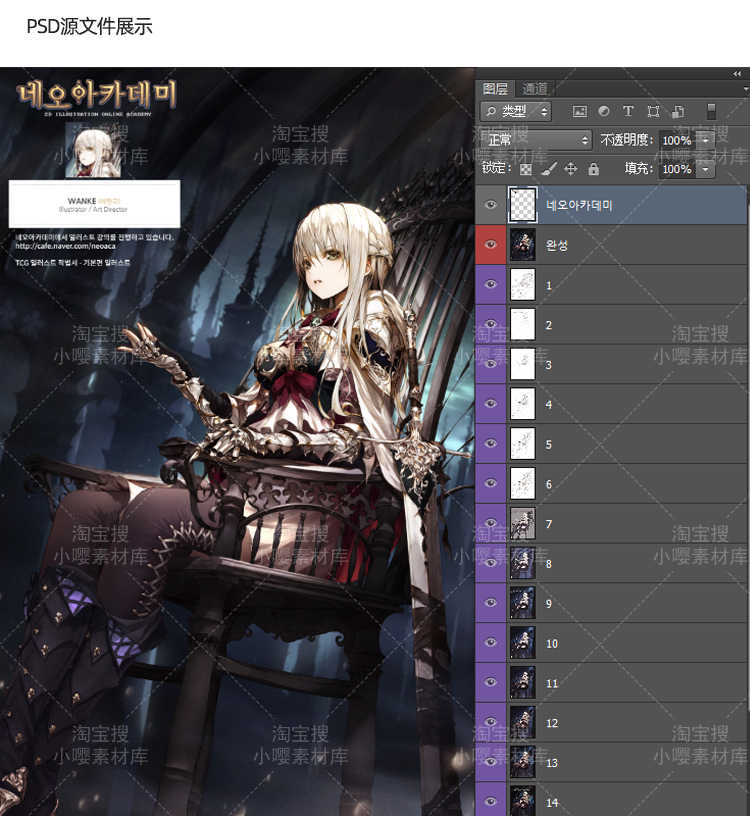The image size is (750, 816).
Task: Select layer 8 thumbnail
Action: [x=523, y=563]
